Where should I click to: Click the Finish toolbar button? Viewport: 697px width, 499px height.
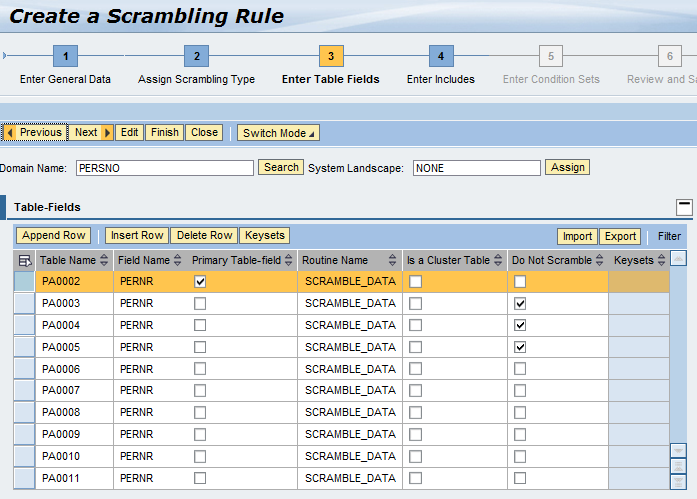click(x=165, y=133)
